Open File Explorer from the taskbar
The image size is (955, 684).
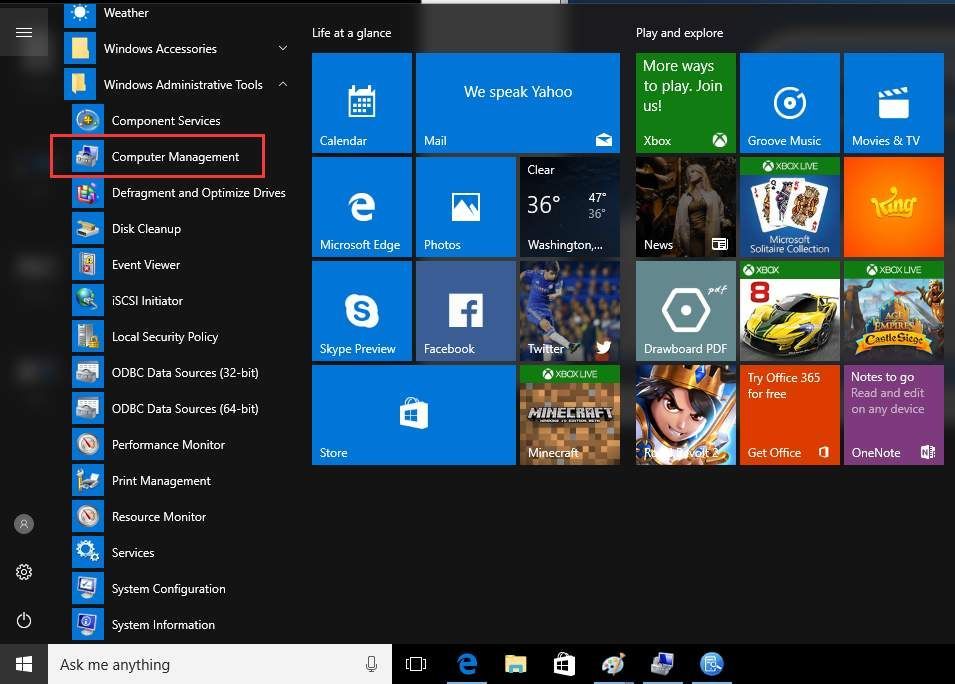tap(515, 664)
